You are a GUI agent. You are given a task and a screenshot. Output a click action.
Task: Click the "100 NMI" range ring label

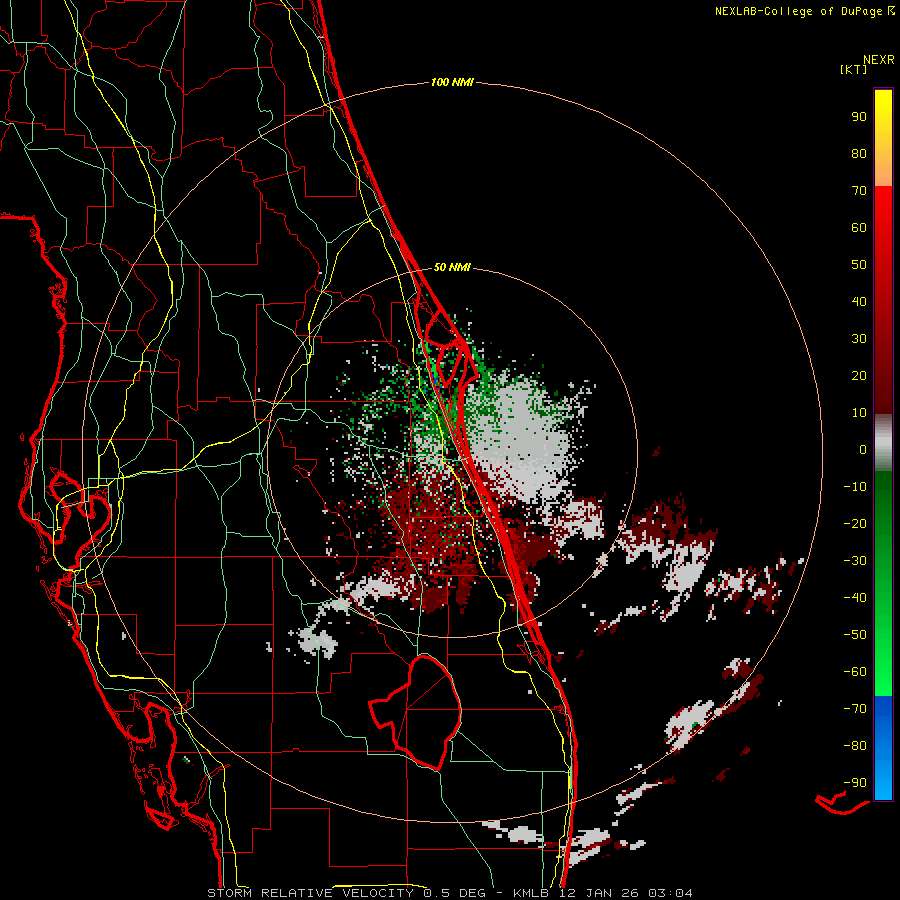click(452, 83)
